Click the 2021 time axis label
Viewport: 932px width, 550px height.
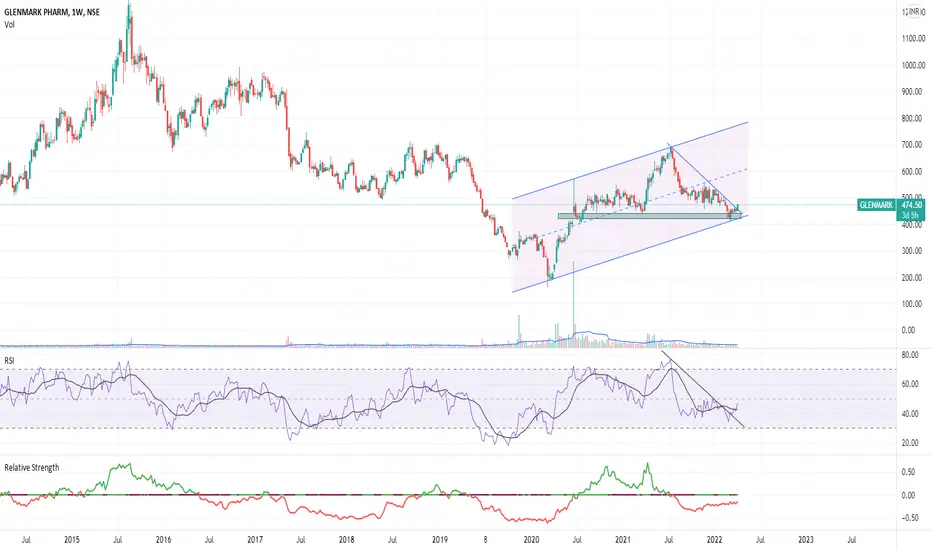[623, 540]
